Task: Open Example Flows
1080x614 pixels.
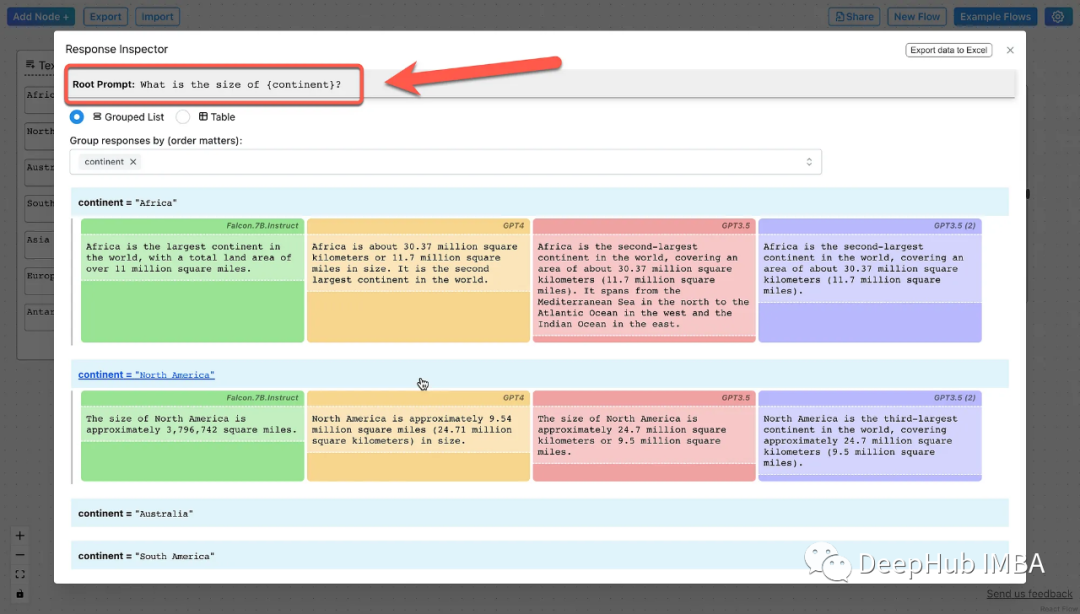Action: 995,17
